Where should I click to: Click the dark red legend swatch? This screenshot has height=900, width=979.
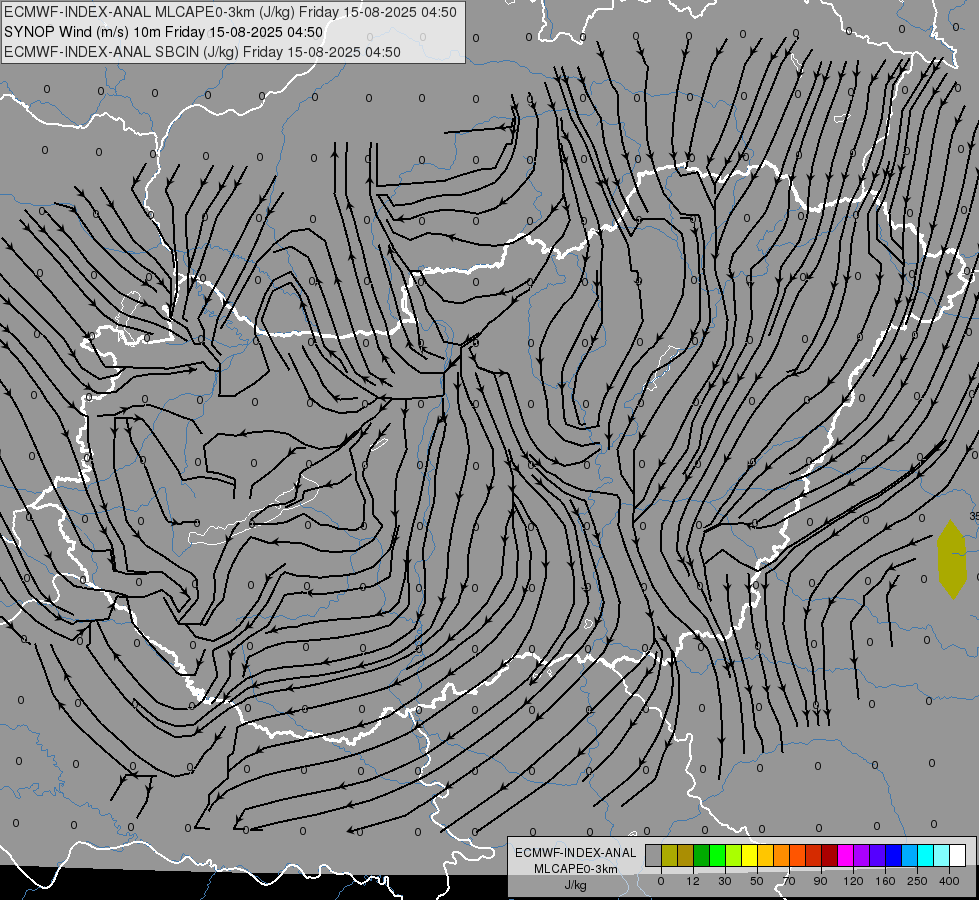point(830,855)
